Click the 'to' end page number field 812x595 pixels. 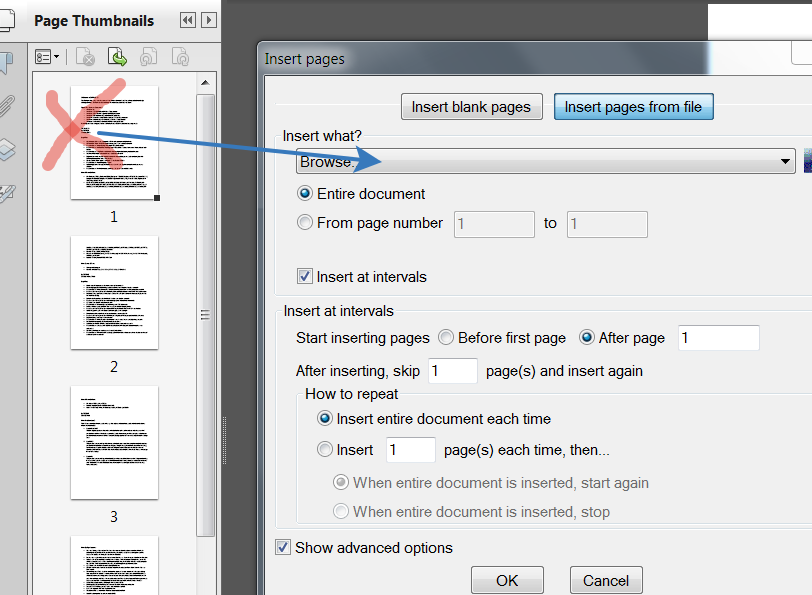pyautogui.click(x=607, y=224)
